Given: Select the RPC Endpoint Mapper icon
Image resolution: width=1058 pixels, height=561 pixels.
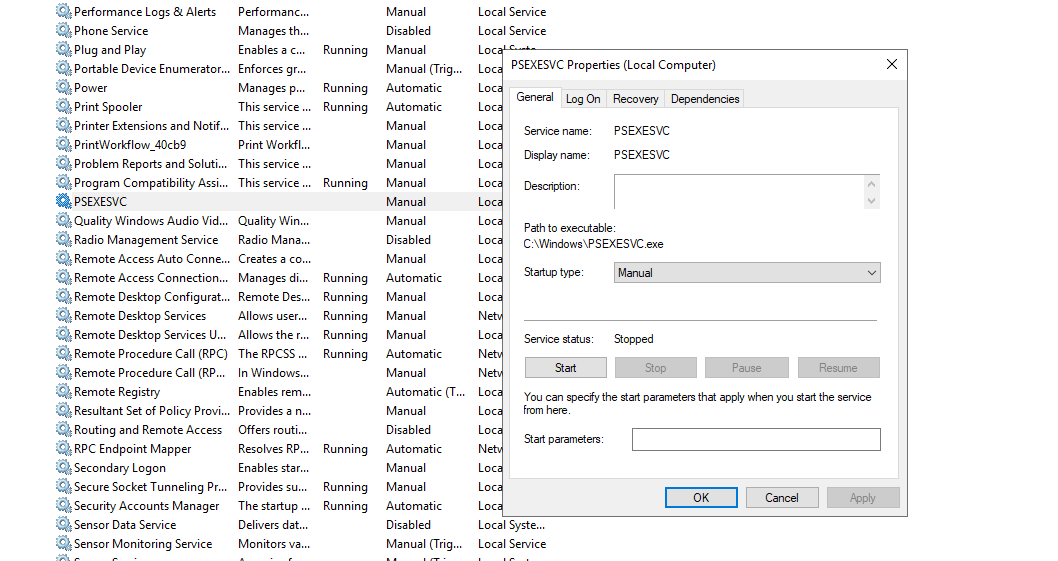Looking at the screenshot, I should pos(64,449).
